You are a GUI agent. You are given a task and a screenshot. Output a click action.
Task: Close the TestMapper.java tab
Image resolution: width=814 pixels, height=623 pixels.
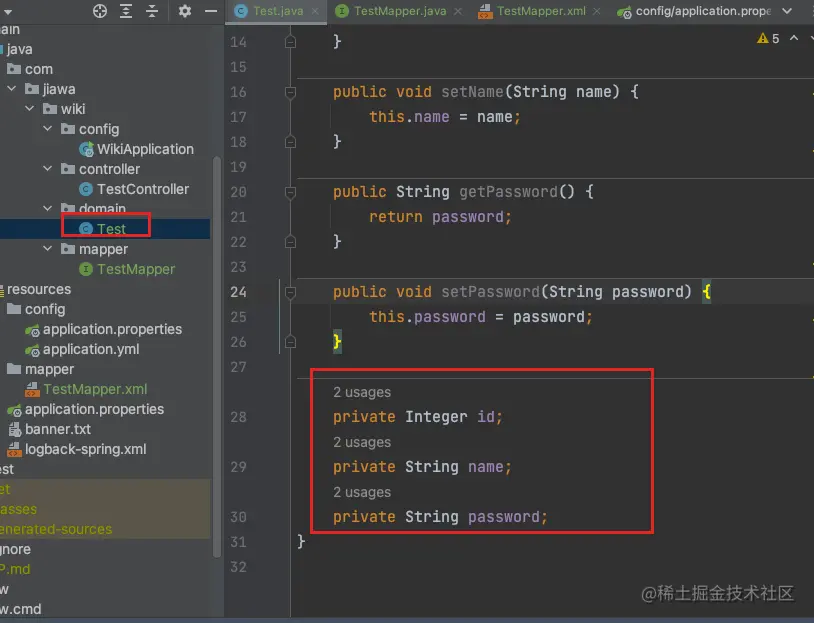point(457,11)
